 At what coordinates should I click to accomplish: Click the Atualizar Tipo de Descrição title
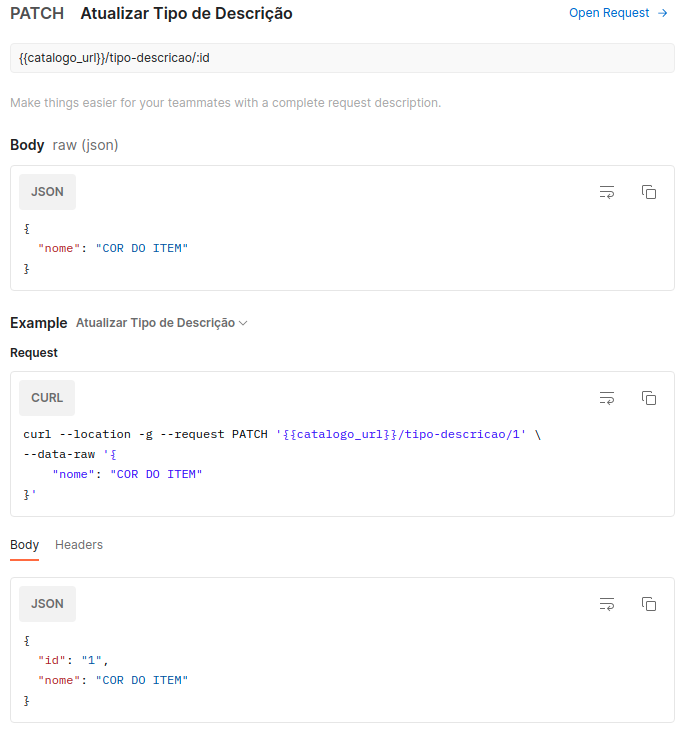click(187, 14)
